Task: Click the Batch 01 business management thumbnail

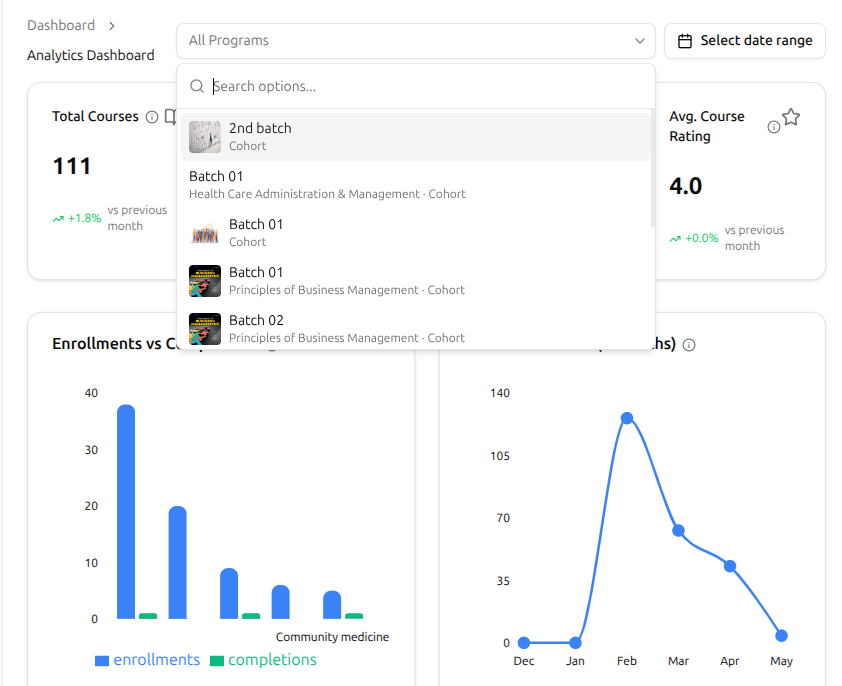Action: pyautogui.click(x=205, y=281)
